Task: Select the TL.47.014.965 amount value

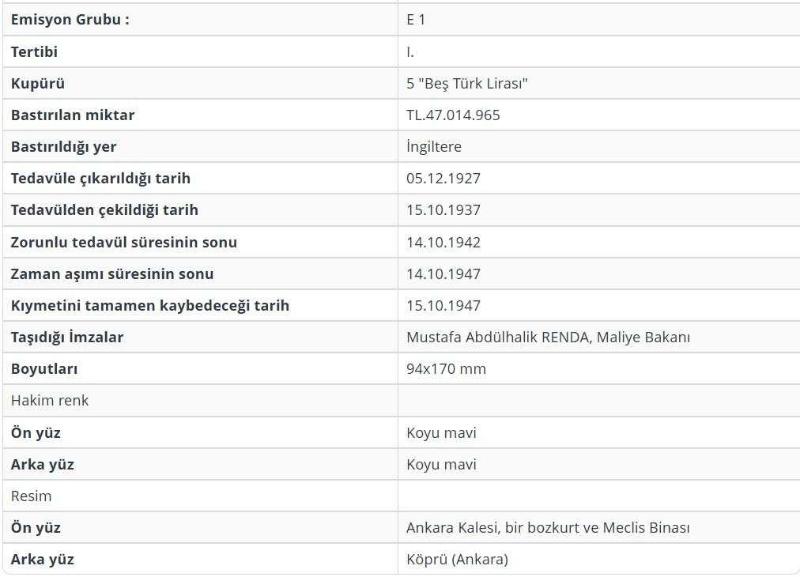Action: (454, 115)
